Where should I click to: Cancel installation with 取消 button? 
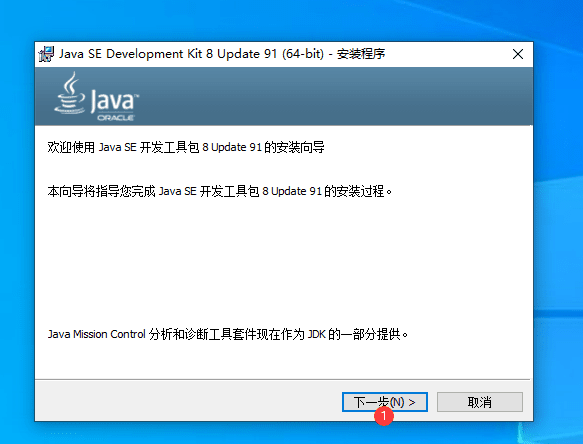coord(480,402)
